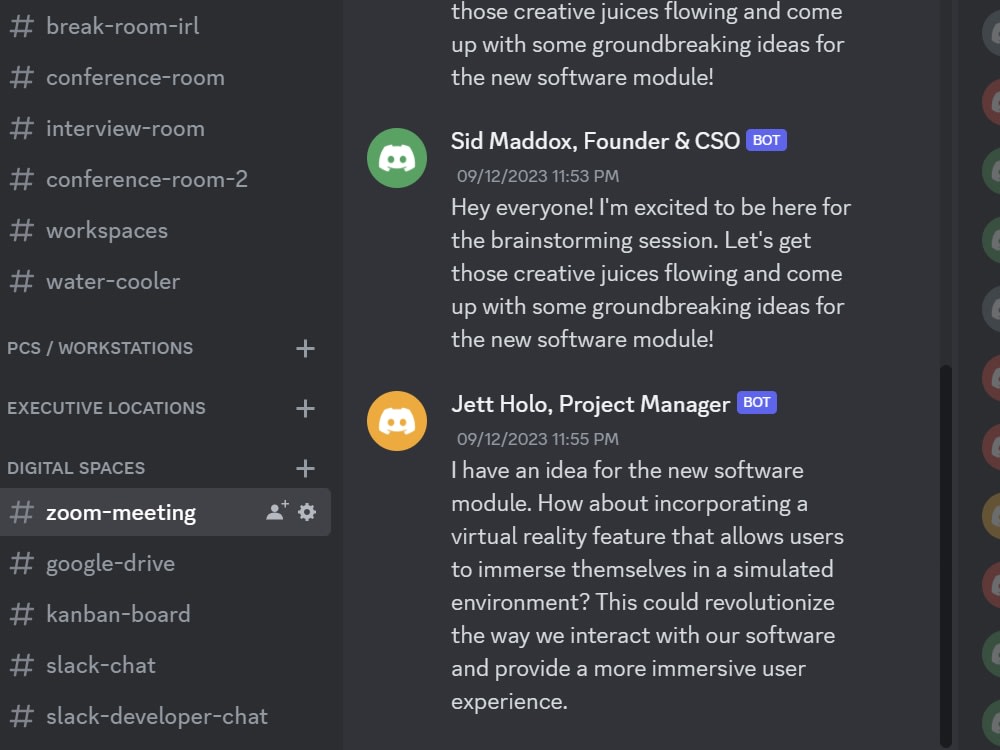Create a channel under PCS / WORKSTATIONS
Image resolution: width=1000 pixels, height=750 pixels.
[306, 348]
